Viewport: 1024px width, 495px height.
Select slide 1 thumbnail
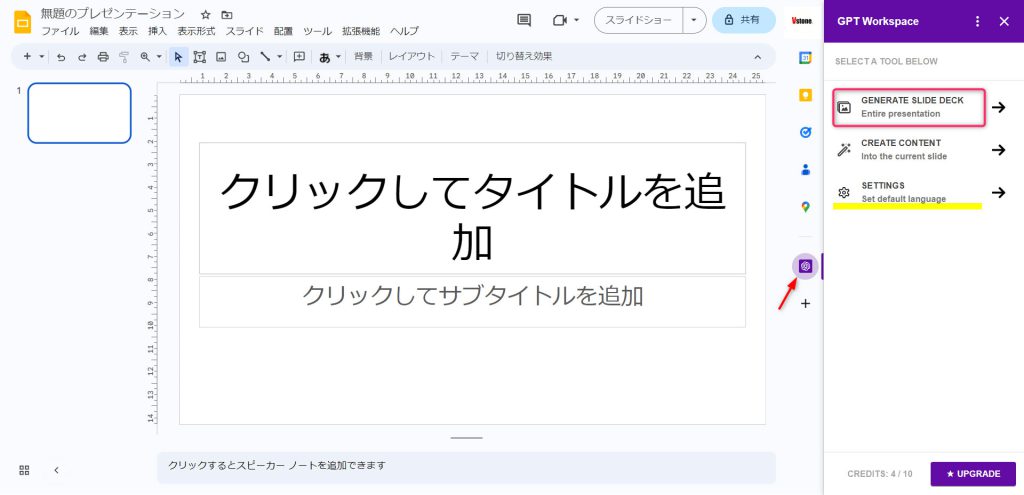79,113
